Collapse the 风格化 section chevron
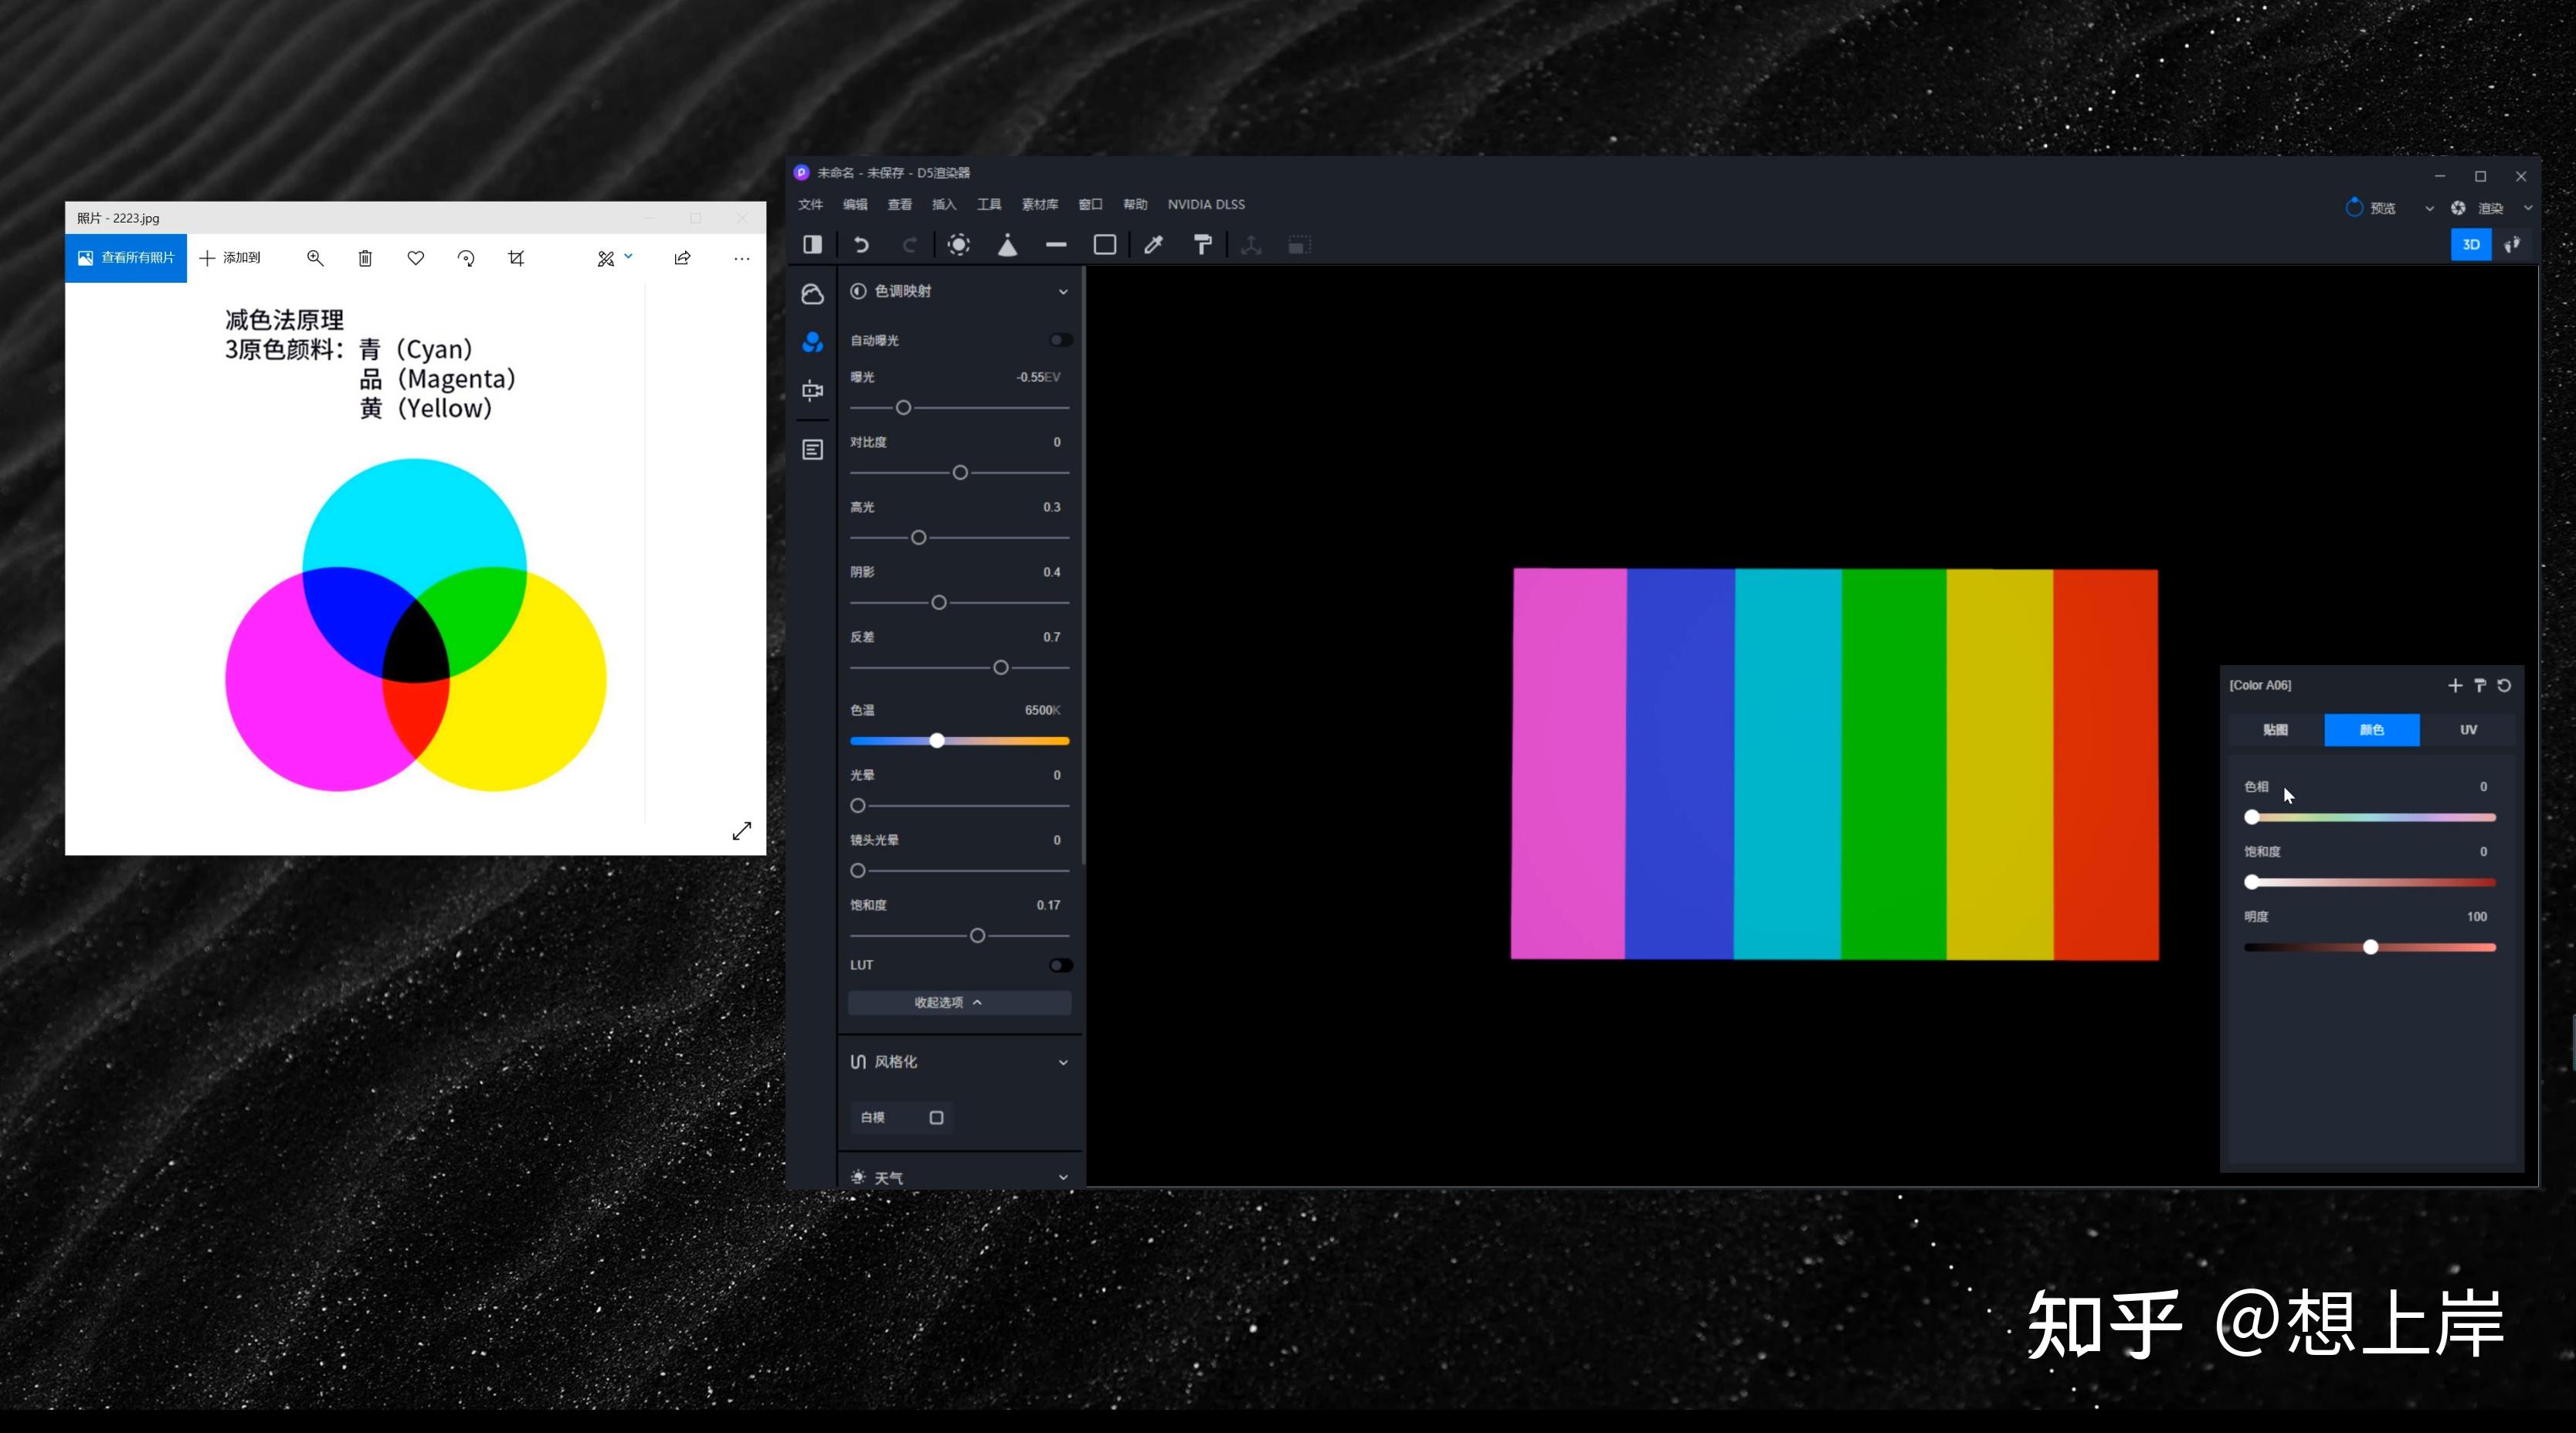The image size is (2576, 1433). (1063, 1062)
